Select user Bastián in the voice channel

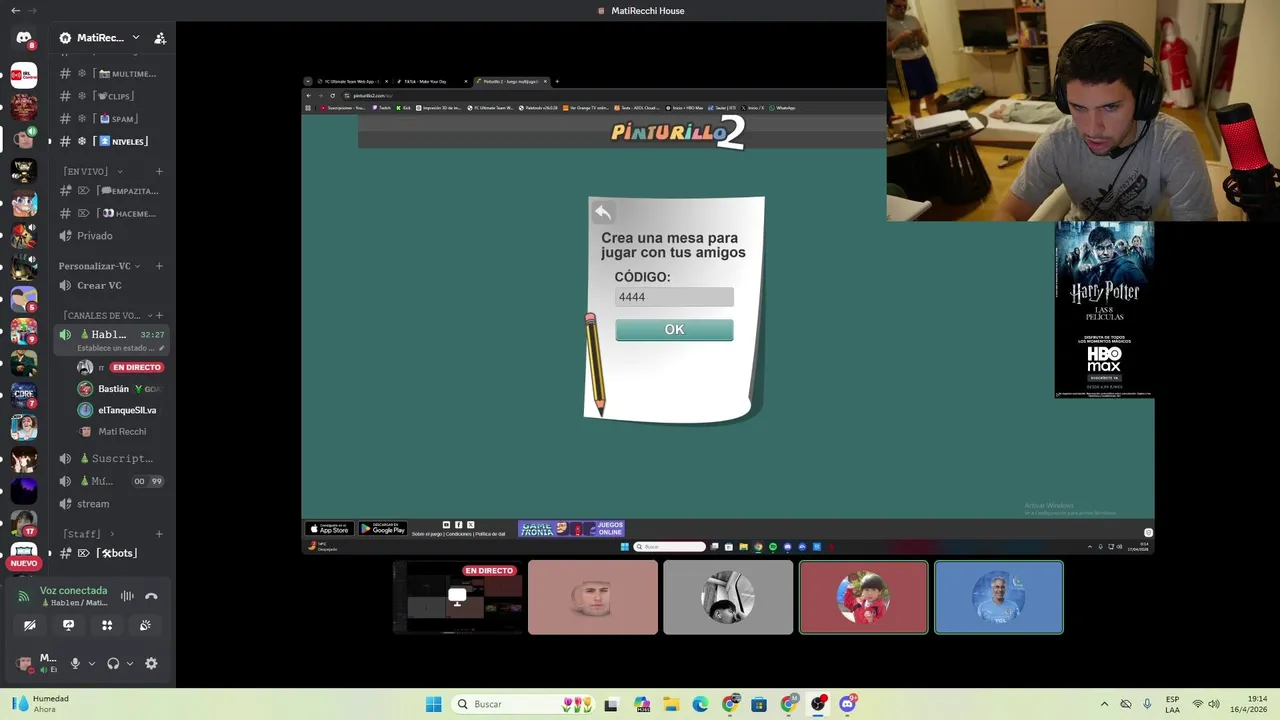pyautogui.click(x=121, y=389)
